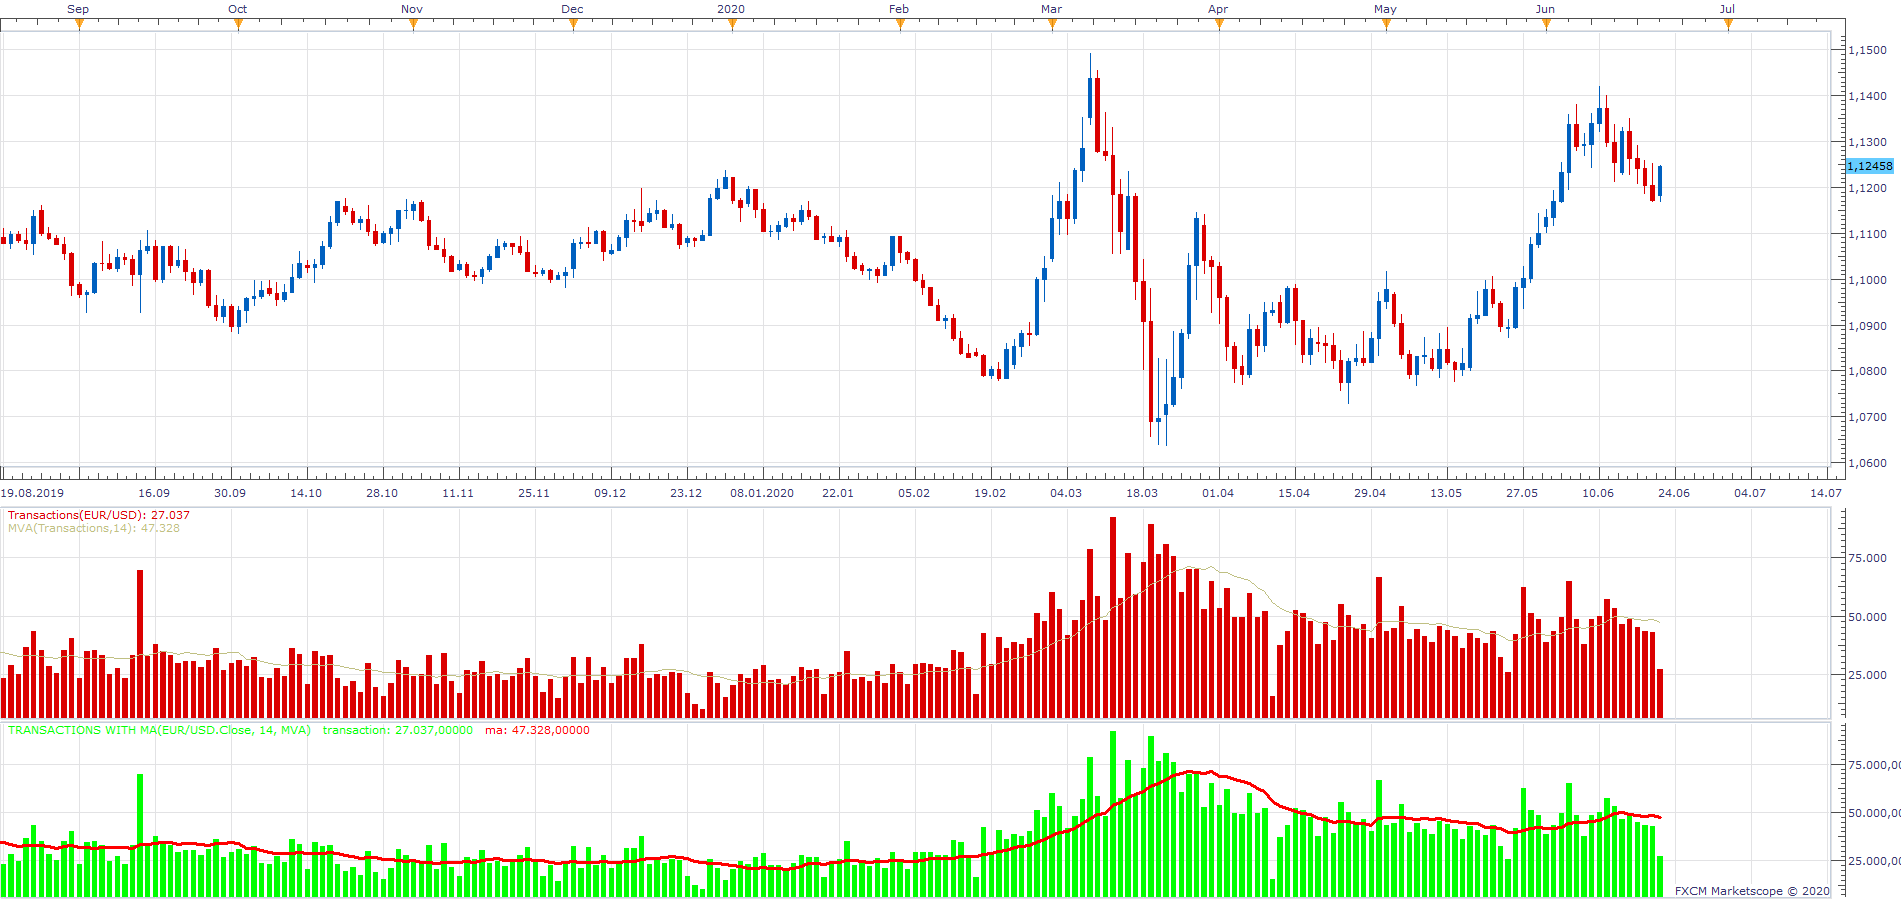This screenshot has width=1903, height=900.
Task: Click the orange marker under Mar
Action: [1052, 24]
